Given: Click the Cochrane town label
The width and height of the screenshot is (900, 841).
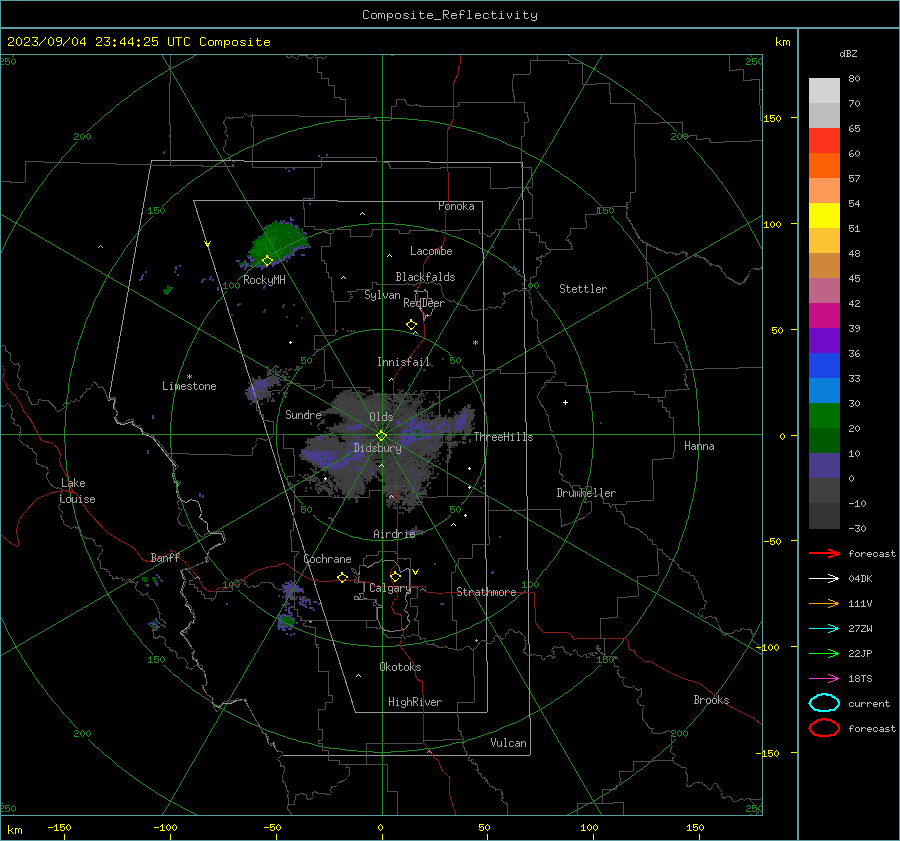Looking at the screenshot, I should 327,559.
